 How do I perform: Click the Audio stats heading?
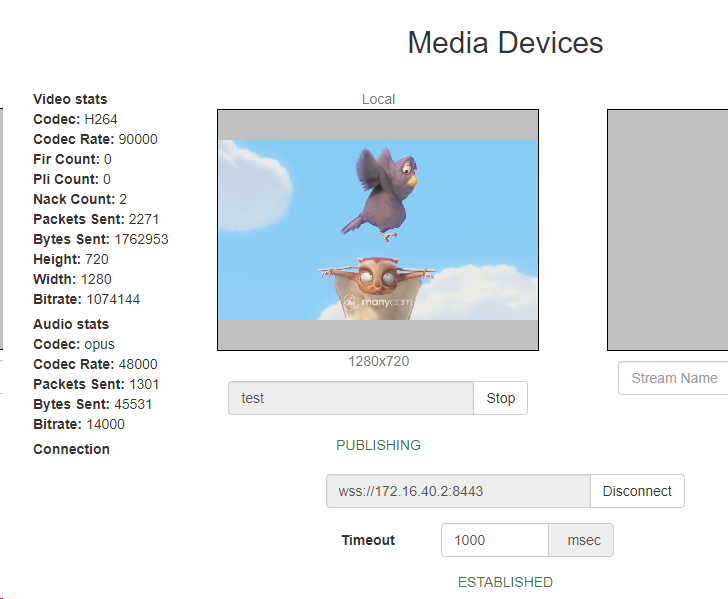click(71, 324)
